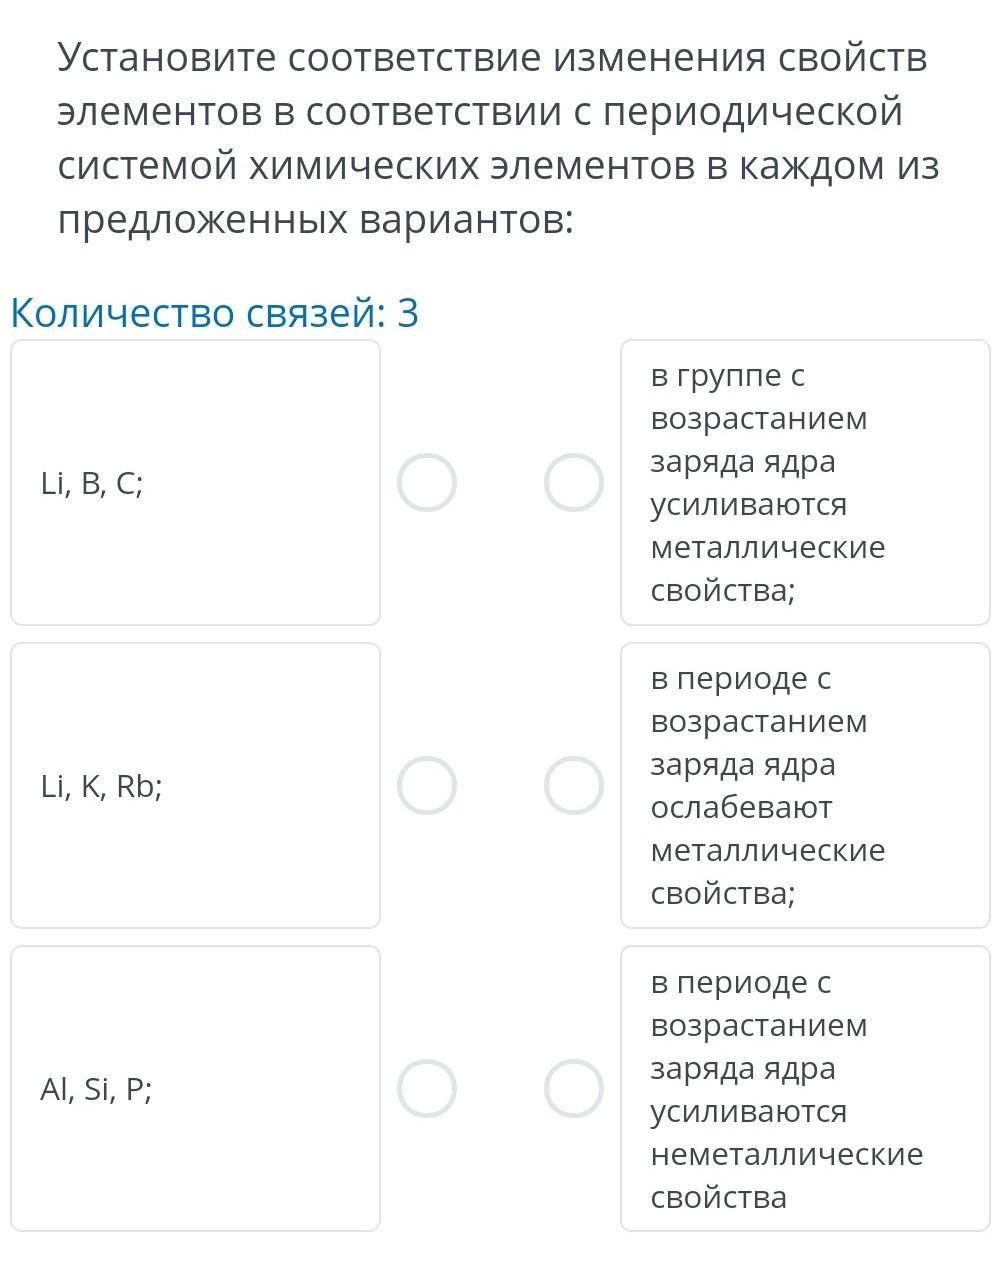This screenshot has height=1285, width=1007.
Task: Select the connector circle beside Li, B, C
Action: pos(427,483)
